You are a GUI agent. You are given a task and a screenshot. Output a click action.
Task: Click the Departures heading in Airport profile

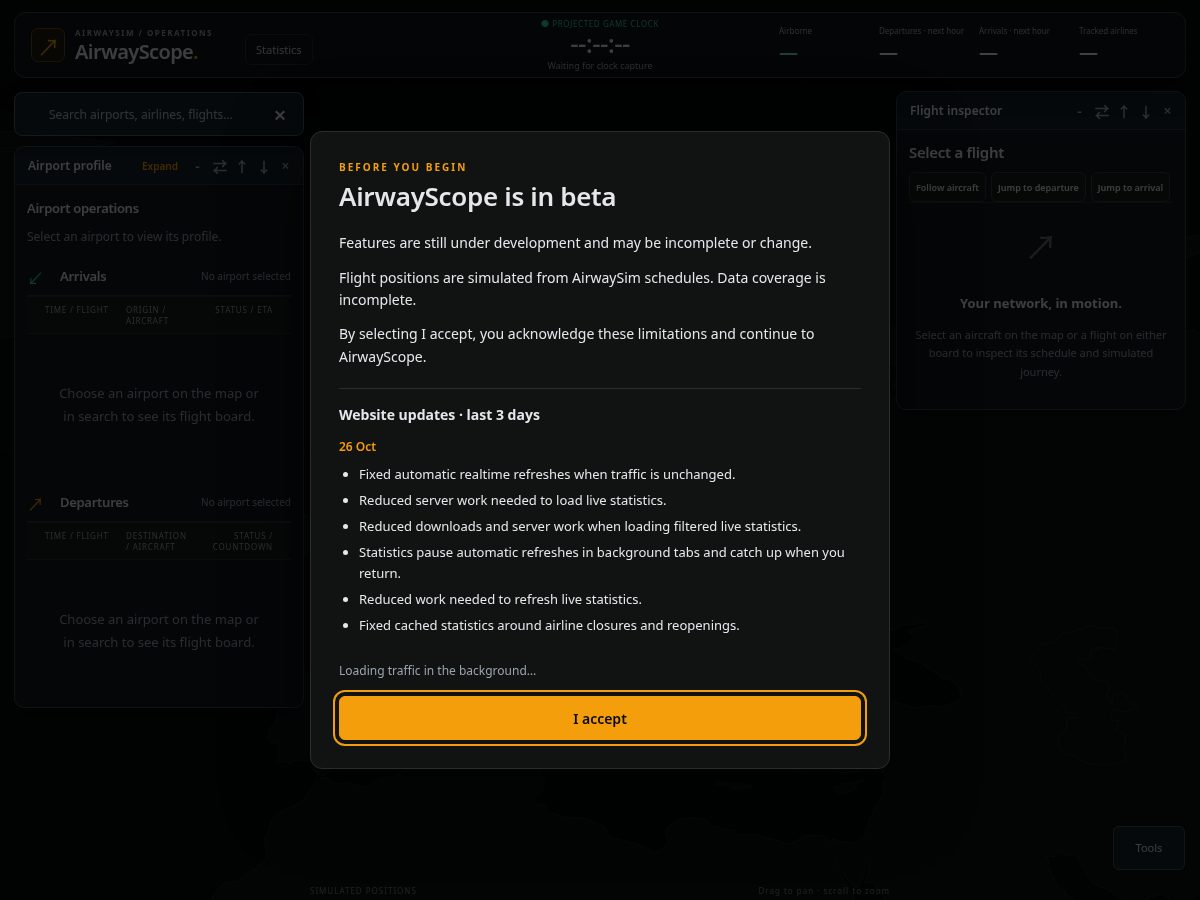[94, 502]
